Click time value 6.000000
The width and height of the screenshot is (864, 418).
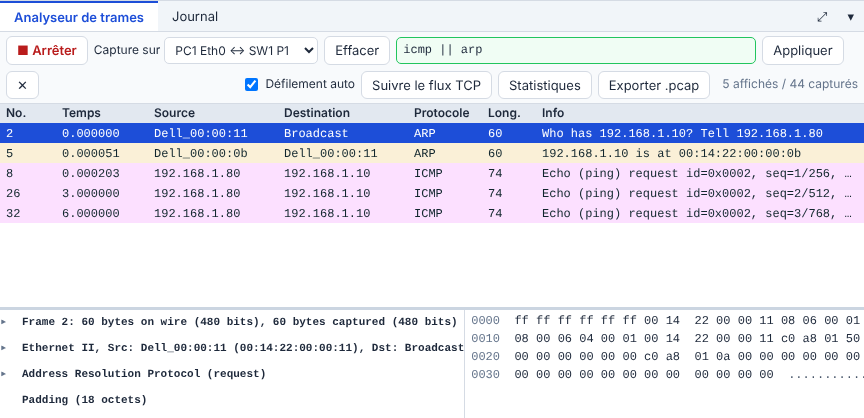(x=90, y=213)
